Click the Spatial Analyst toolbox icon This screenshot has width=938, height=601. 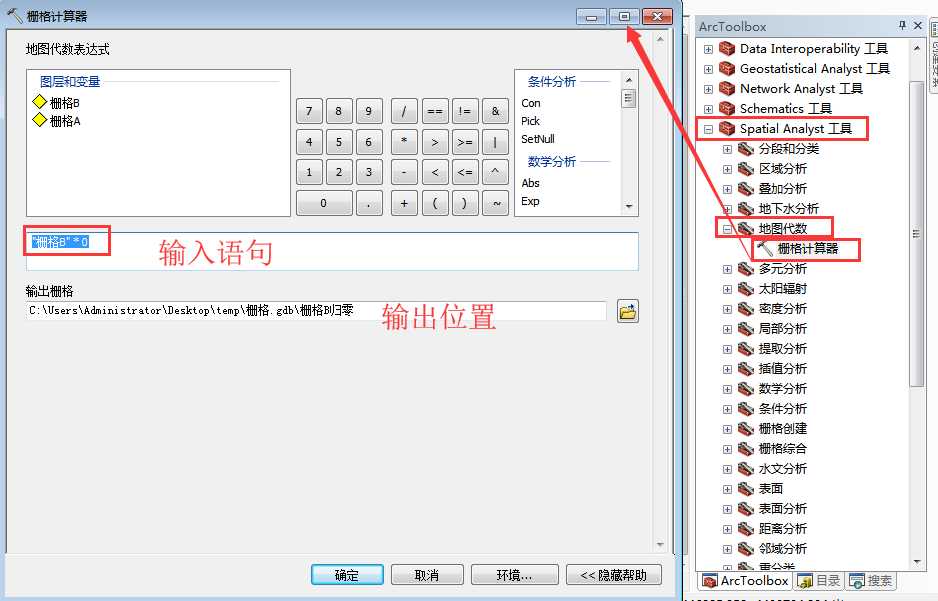point(727,129)
